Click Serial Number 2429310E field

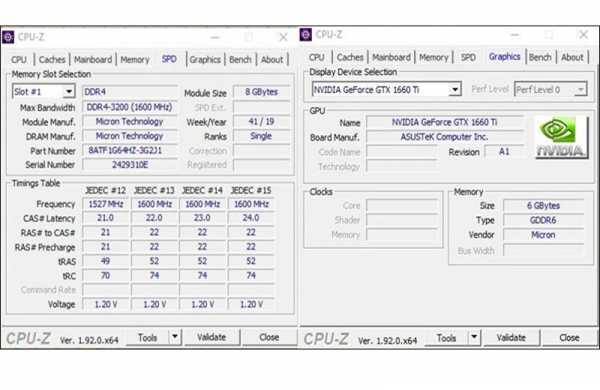[x=130, y=165]
